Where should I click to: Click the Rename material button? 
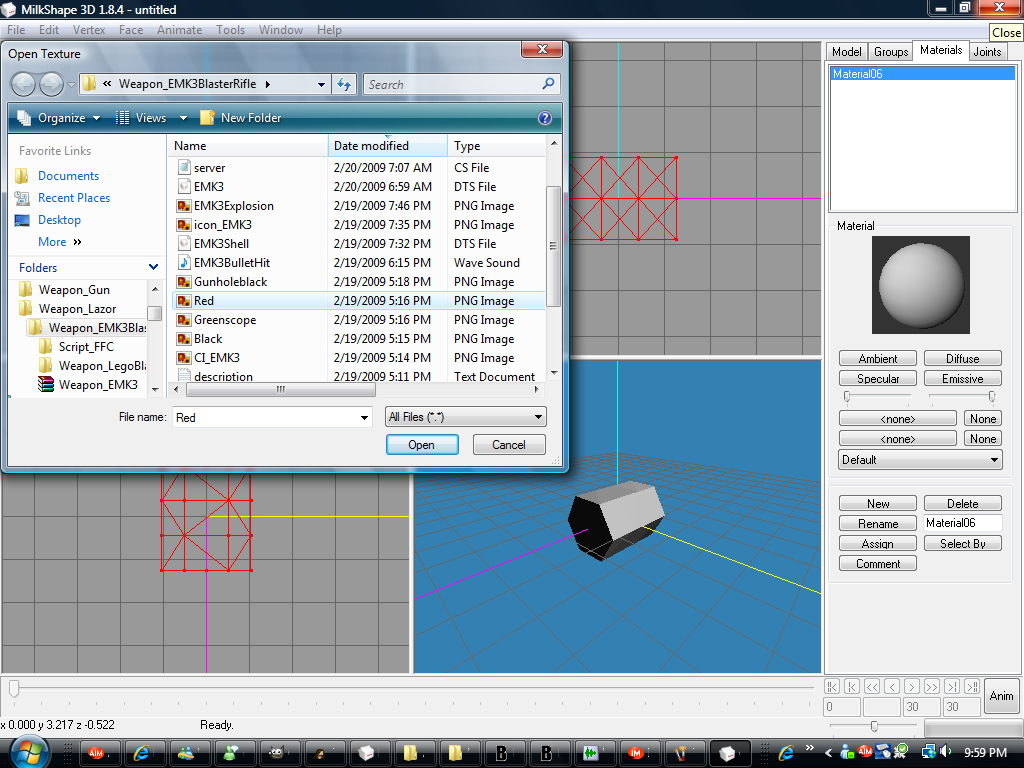878,524
